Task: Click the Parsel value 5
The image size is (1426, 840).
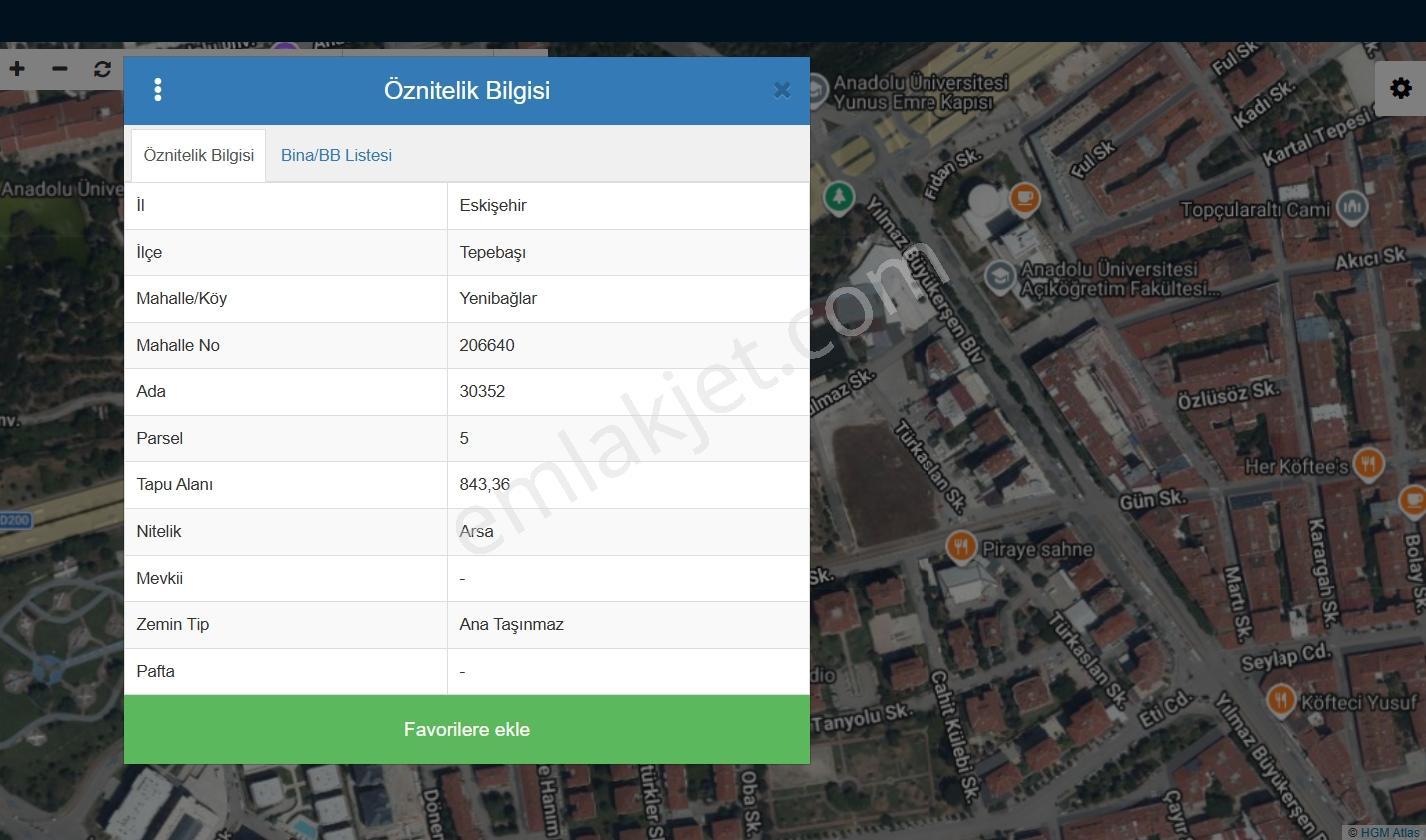Action: click(464, 439)
